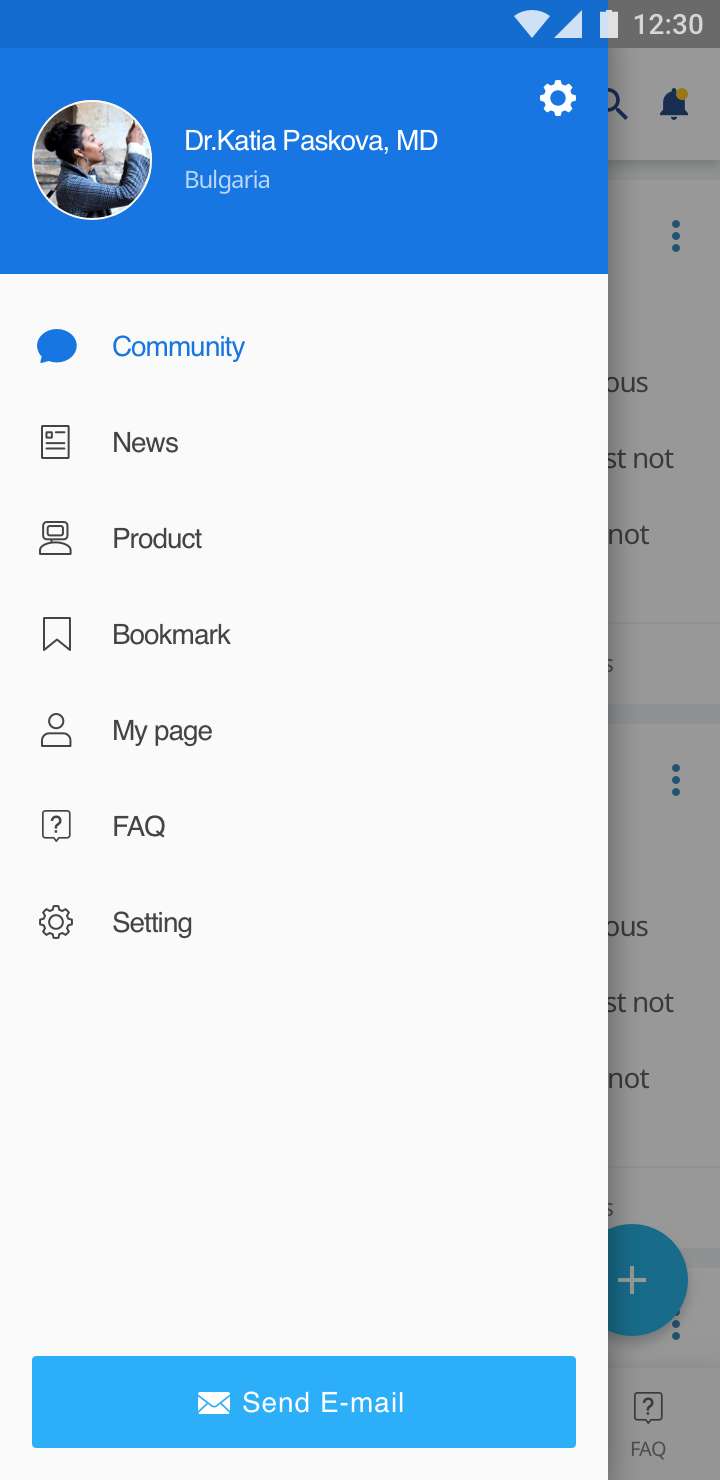
Task: Go to Bookmark menu entry
Action: [304, 634]
